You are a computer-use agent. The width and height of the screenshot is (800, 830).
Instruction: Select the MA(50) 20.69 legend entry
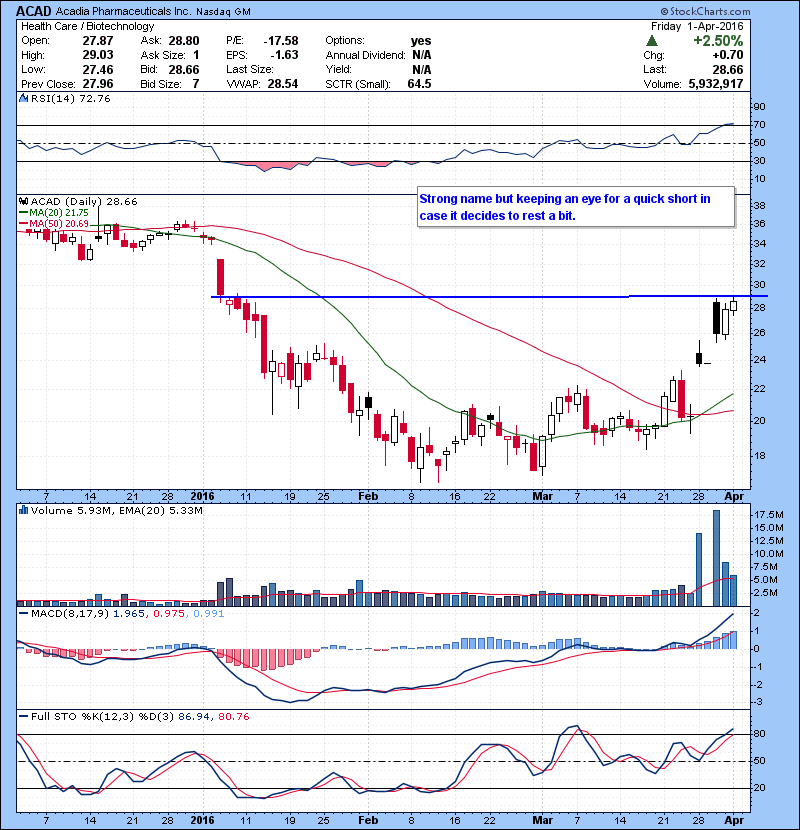[x=54, y=223]
